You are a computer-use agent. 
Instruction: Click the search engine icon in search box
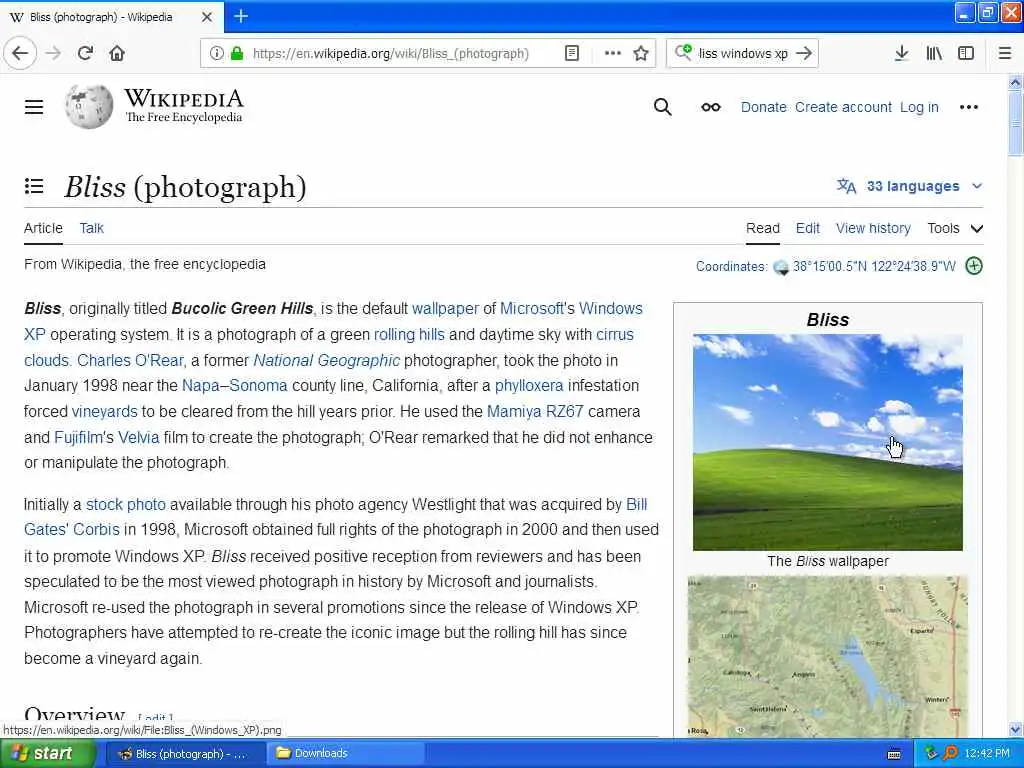click(683, 52)
